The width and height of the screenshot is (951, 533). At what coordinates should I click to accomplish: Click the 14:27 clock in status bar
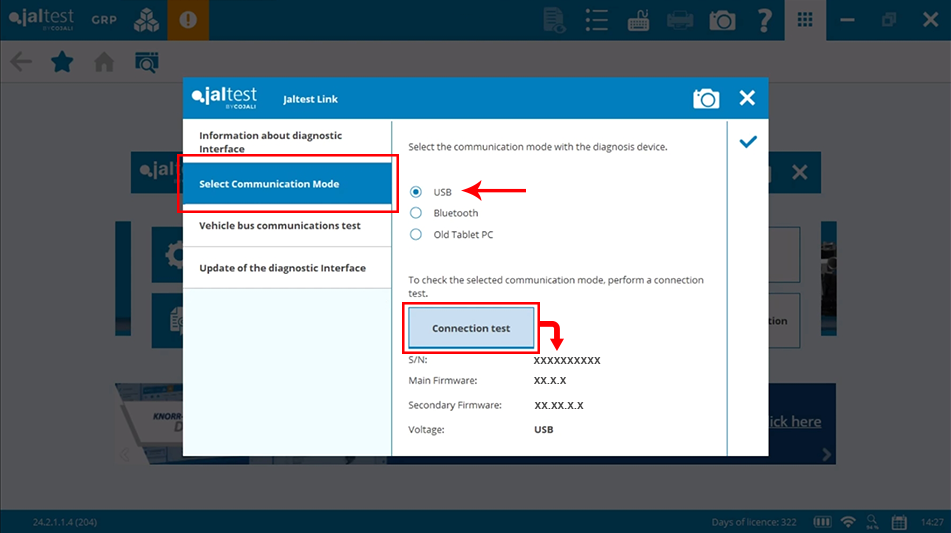pos(932,522)
